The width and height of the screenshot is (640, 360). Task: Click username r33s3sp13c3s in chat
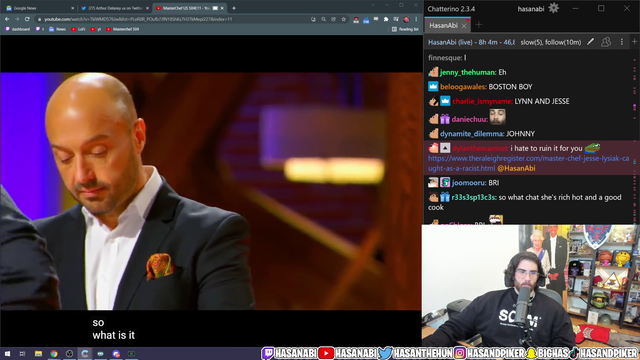point(474,198)
